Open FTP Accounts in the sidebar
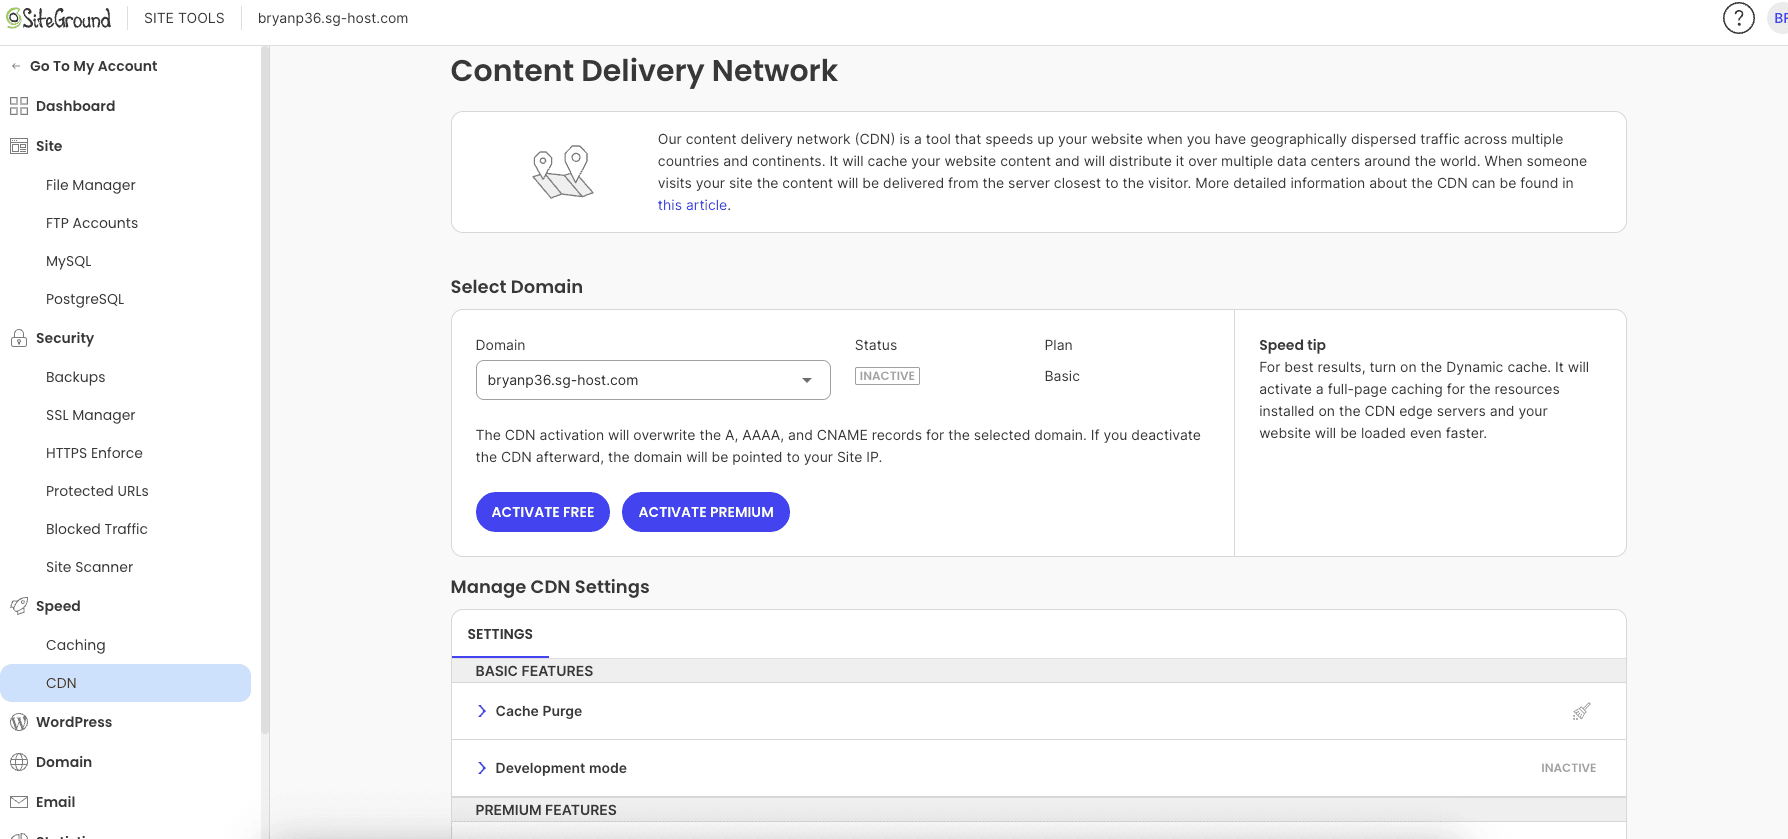Screen dimensions: 1788x839 pos(92,223)
